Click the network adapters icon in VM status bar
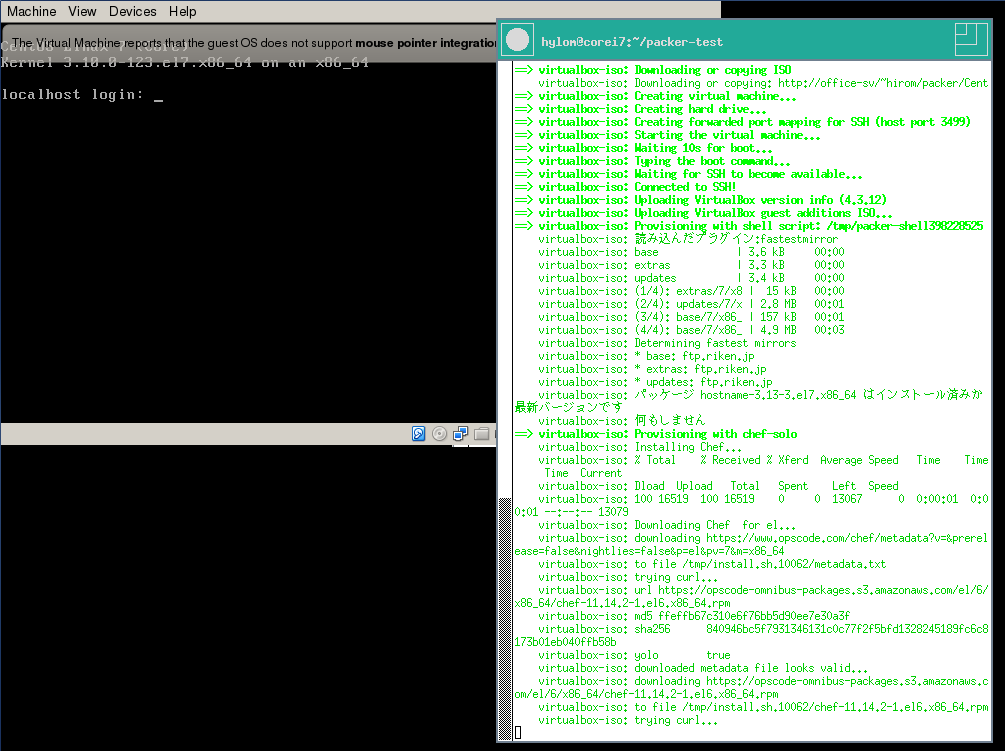This screenshot has width=1005, height=751. coord(460,434)
